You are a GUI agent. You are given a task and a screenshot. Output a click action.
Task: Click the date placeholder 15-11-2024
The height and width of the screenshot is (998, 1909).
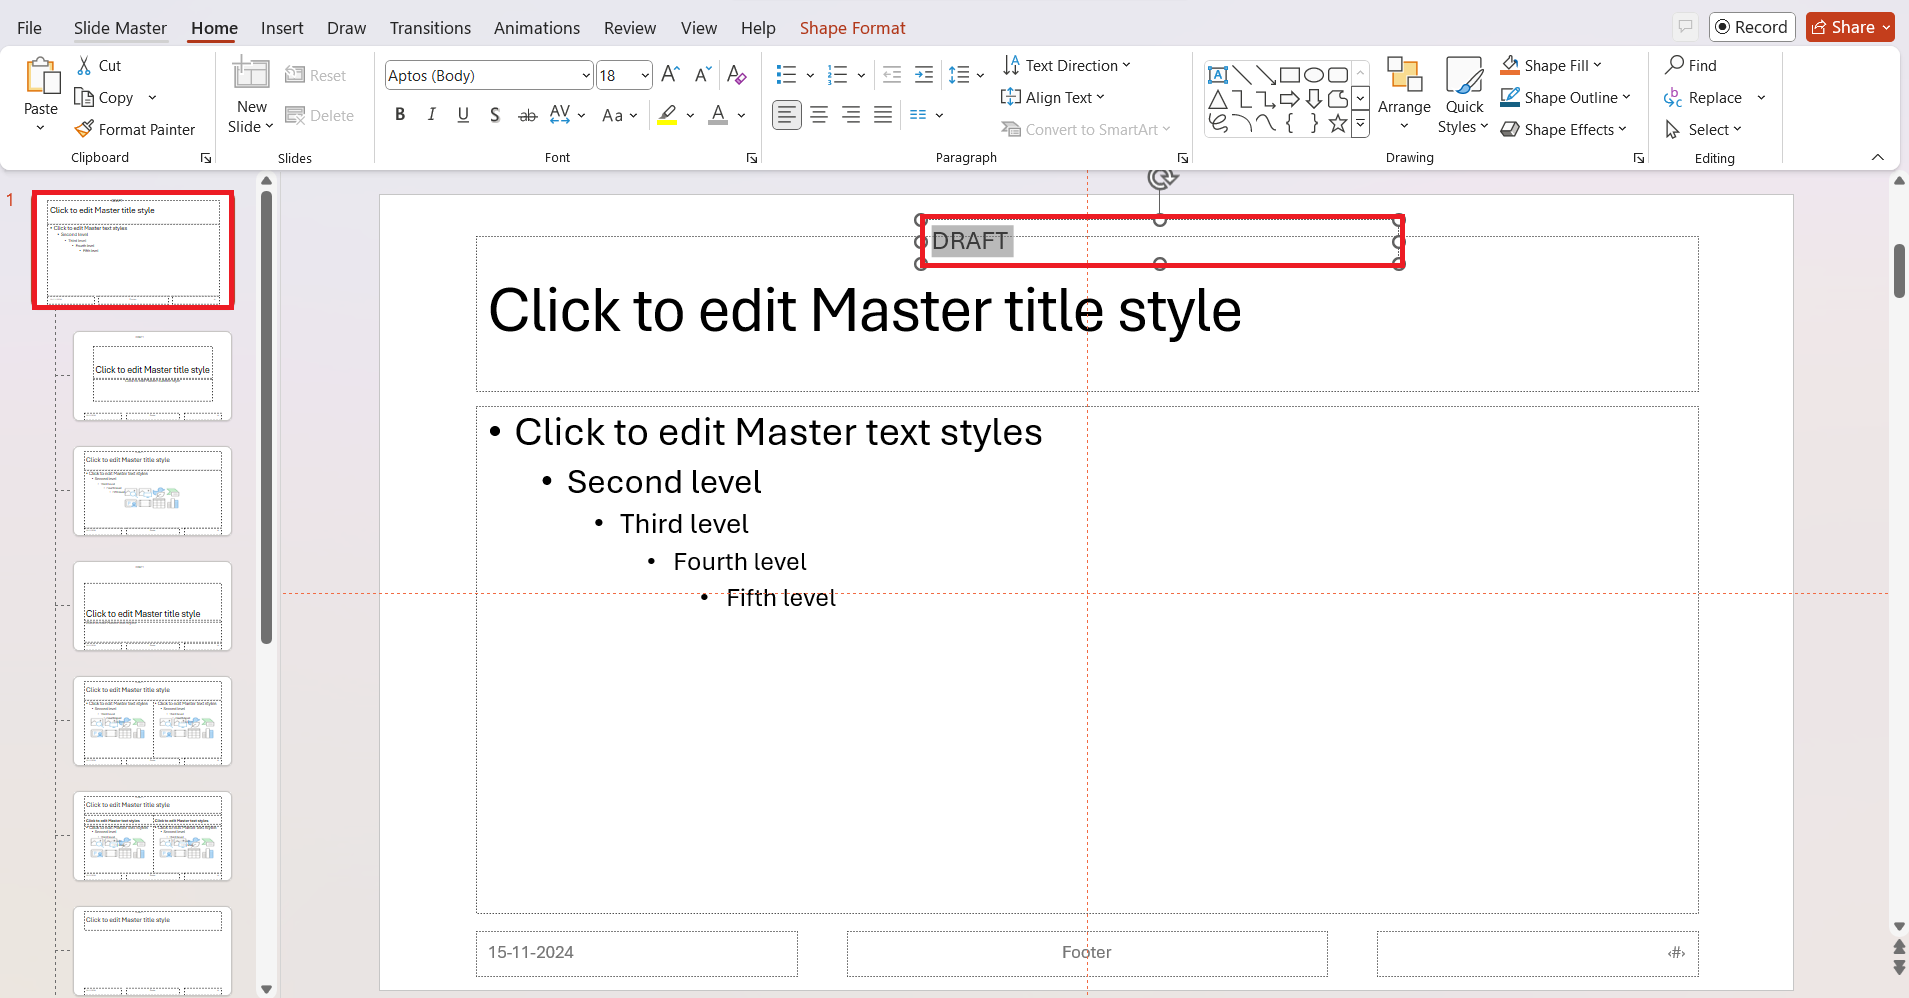click(637, 953)
